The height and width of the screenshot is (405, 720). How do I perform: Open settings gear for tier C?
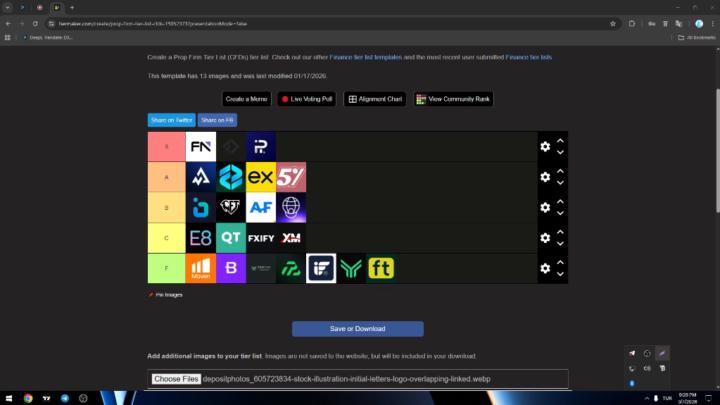(545, 238)
